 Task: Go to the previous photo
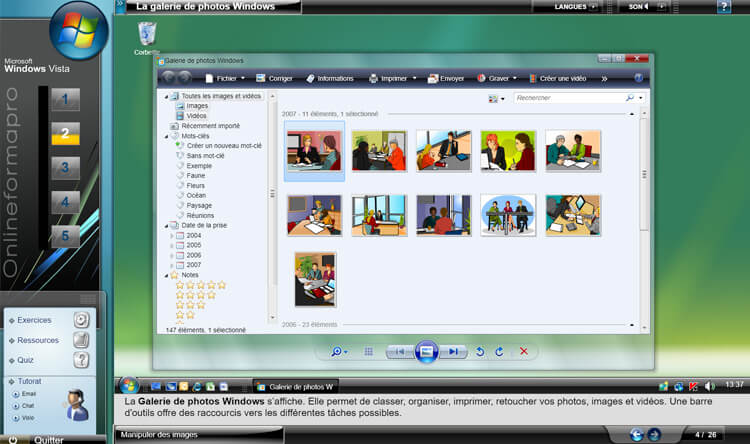[x=400, y=352]
